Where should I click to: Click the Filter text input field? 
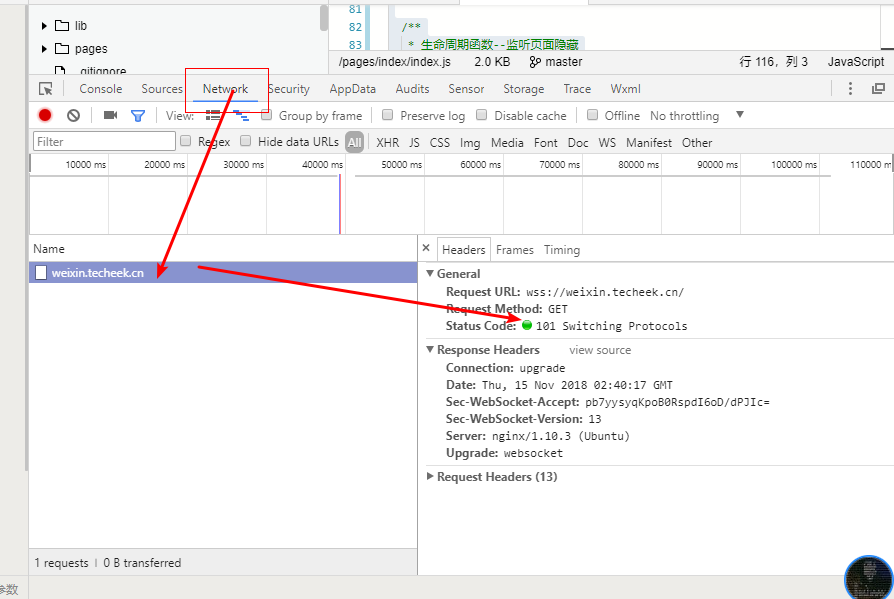(104, 142)
